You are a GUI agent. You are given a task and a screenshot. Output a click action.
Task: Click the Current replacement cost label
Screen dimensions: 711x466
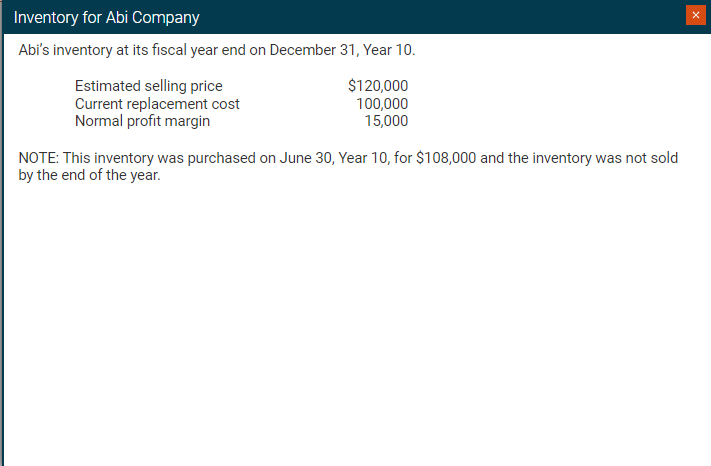tap(157, 104)
